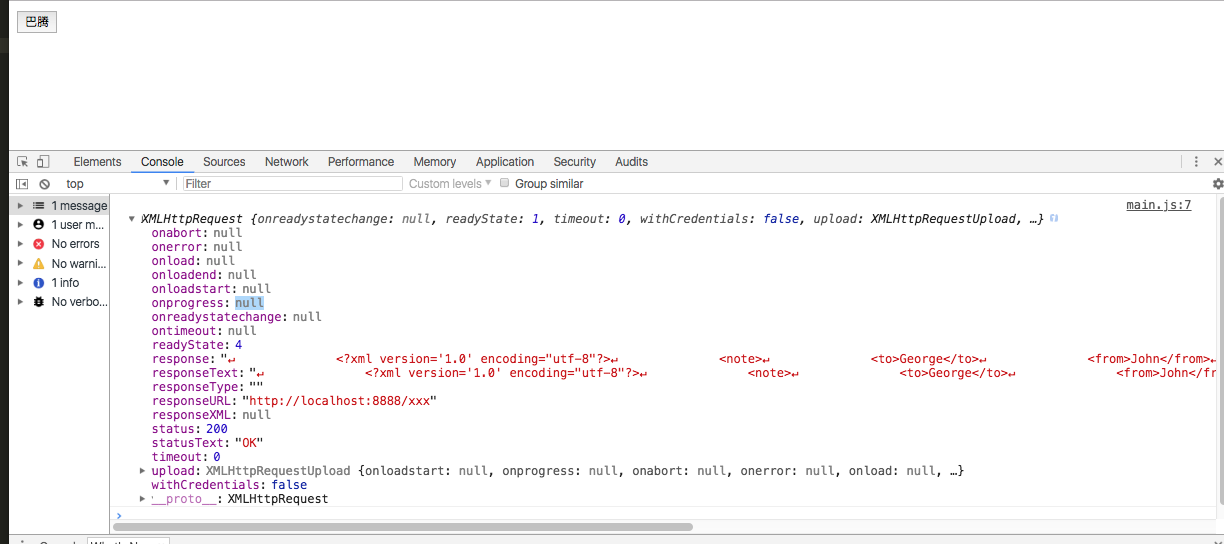Click the highlighted null of onprogress
The height and width of the screenshot is (544, 1224).
tap(249, 303)
